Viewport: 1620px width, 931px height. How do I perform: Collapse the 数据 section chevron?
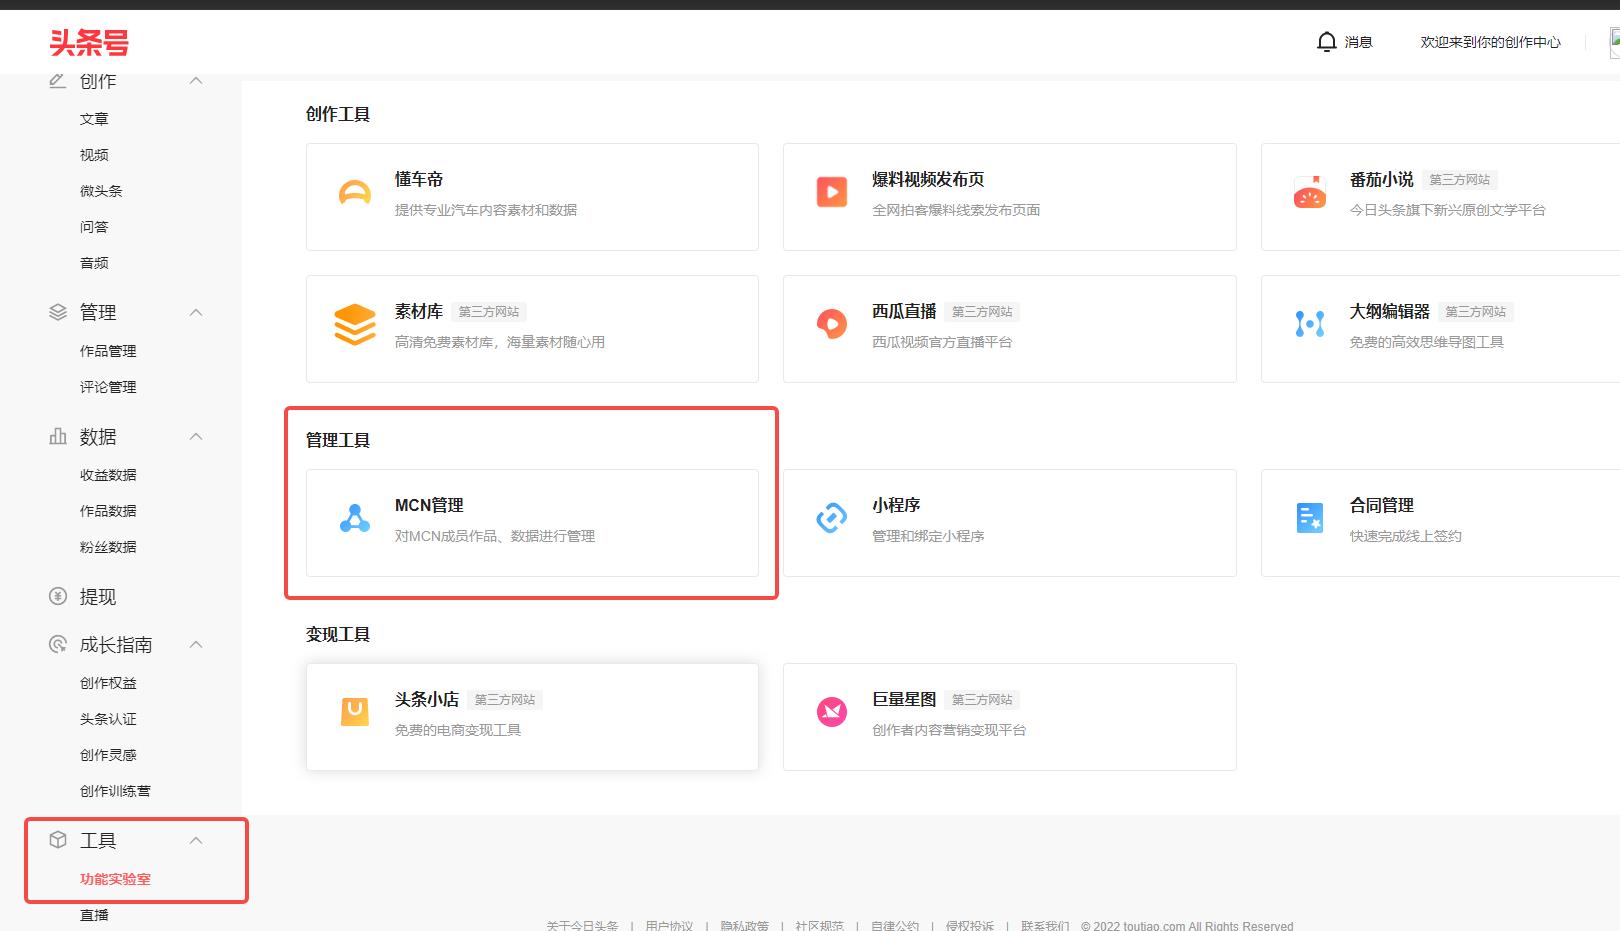click(196, 437)
